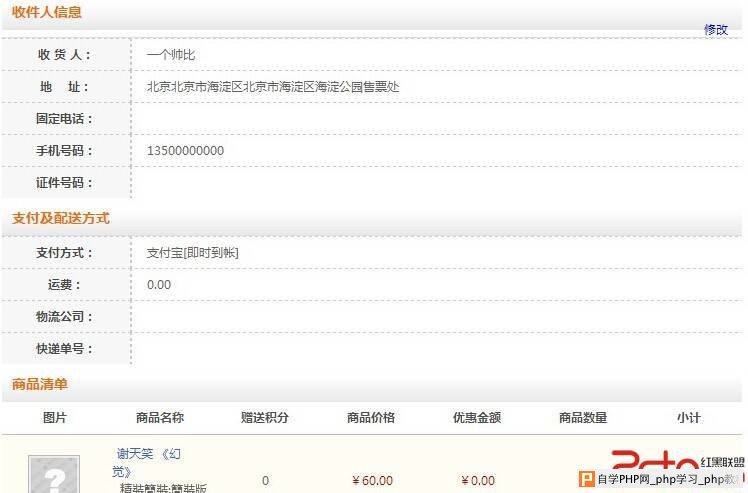Image resolution: width=748 pixels, height=493 pixels.
Task: Click the orange P logo icon in watermark
Action: tap(586, 479)
